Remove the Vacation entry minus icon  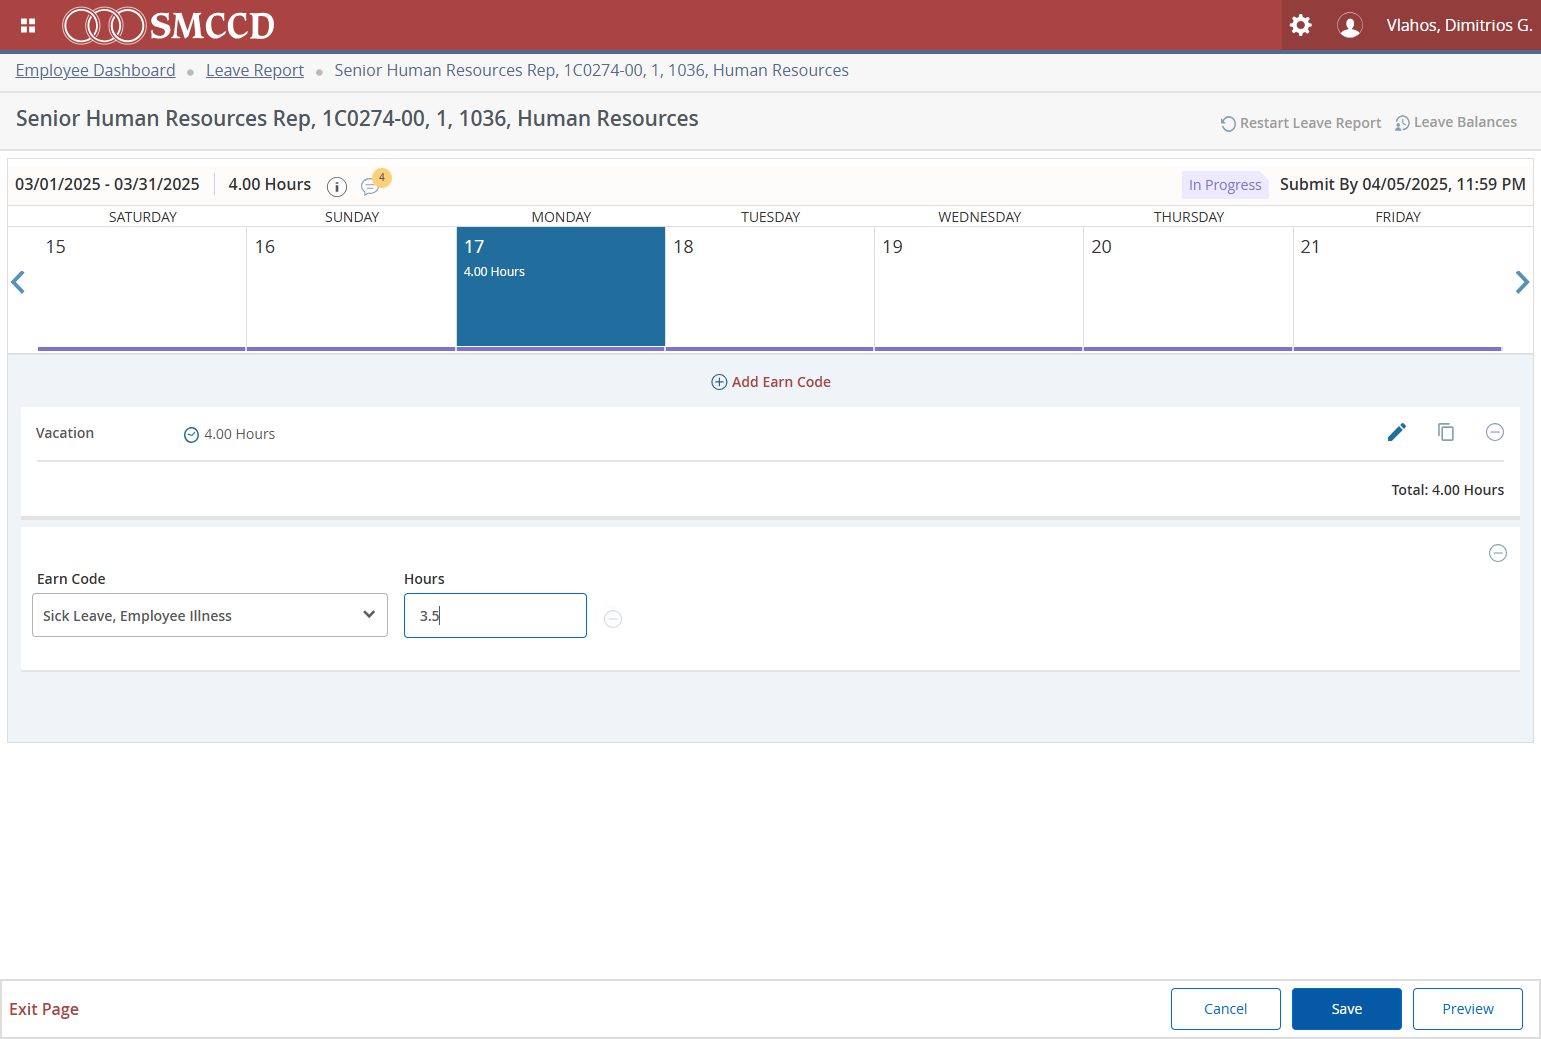1495,432
